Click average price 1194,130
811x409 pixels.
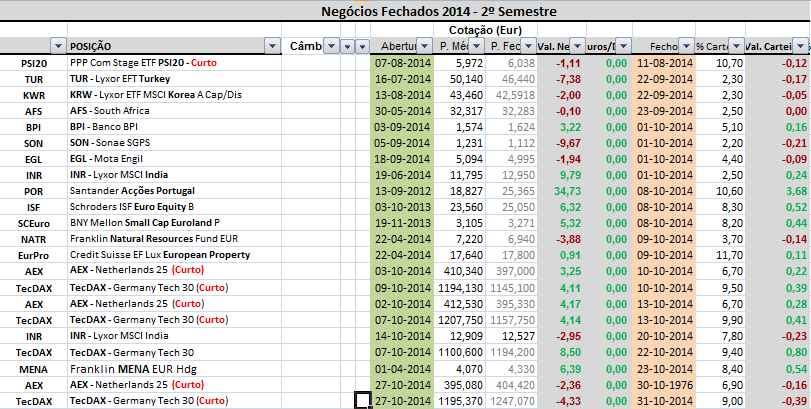460,288
